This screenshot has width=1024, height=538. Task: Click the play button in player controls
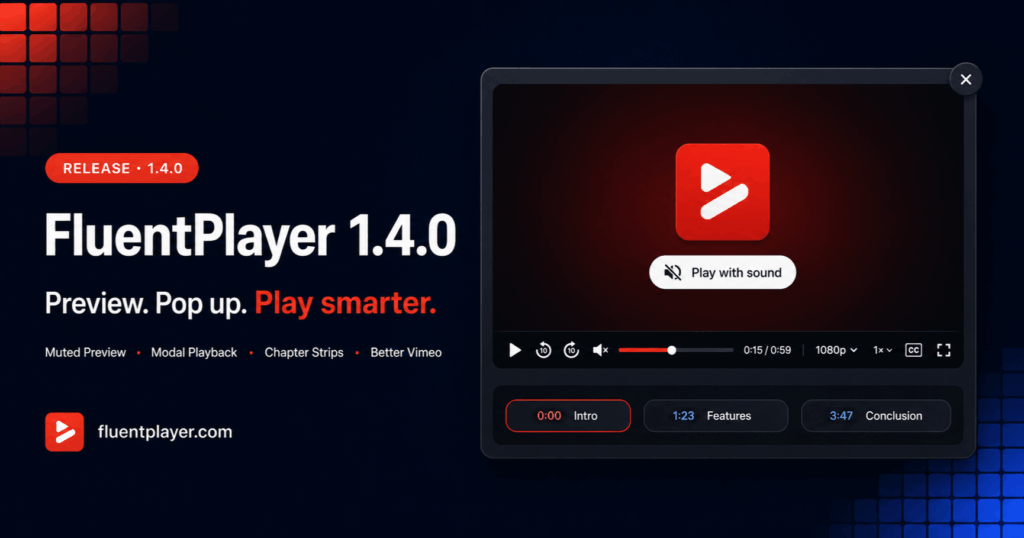(515, 351)
